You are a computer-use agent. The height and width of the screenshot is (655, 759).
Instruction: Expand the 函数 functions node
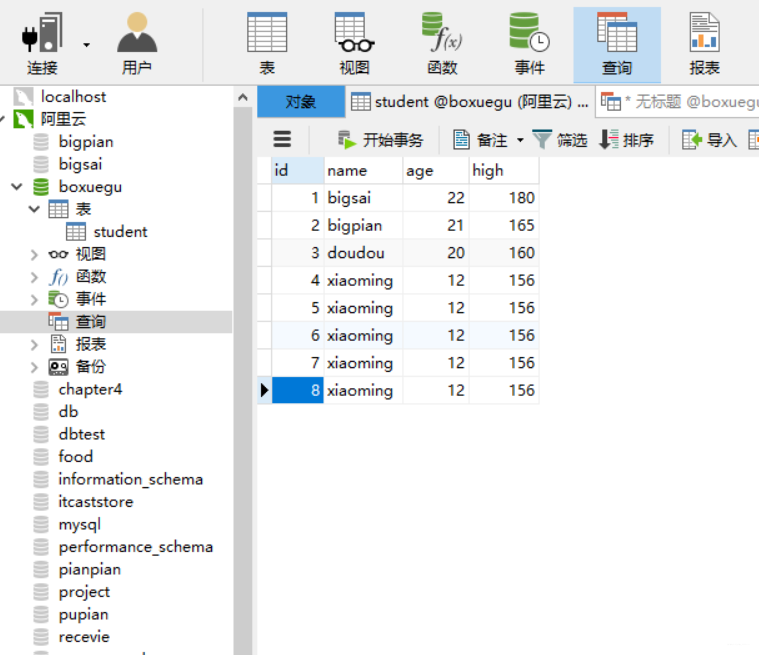34,276
